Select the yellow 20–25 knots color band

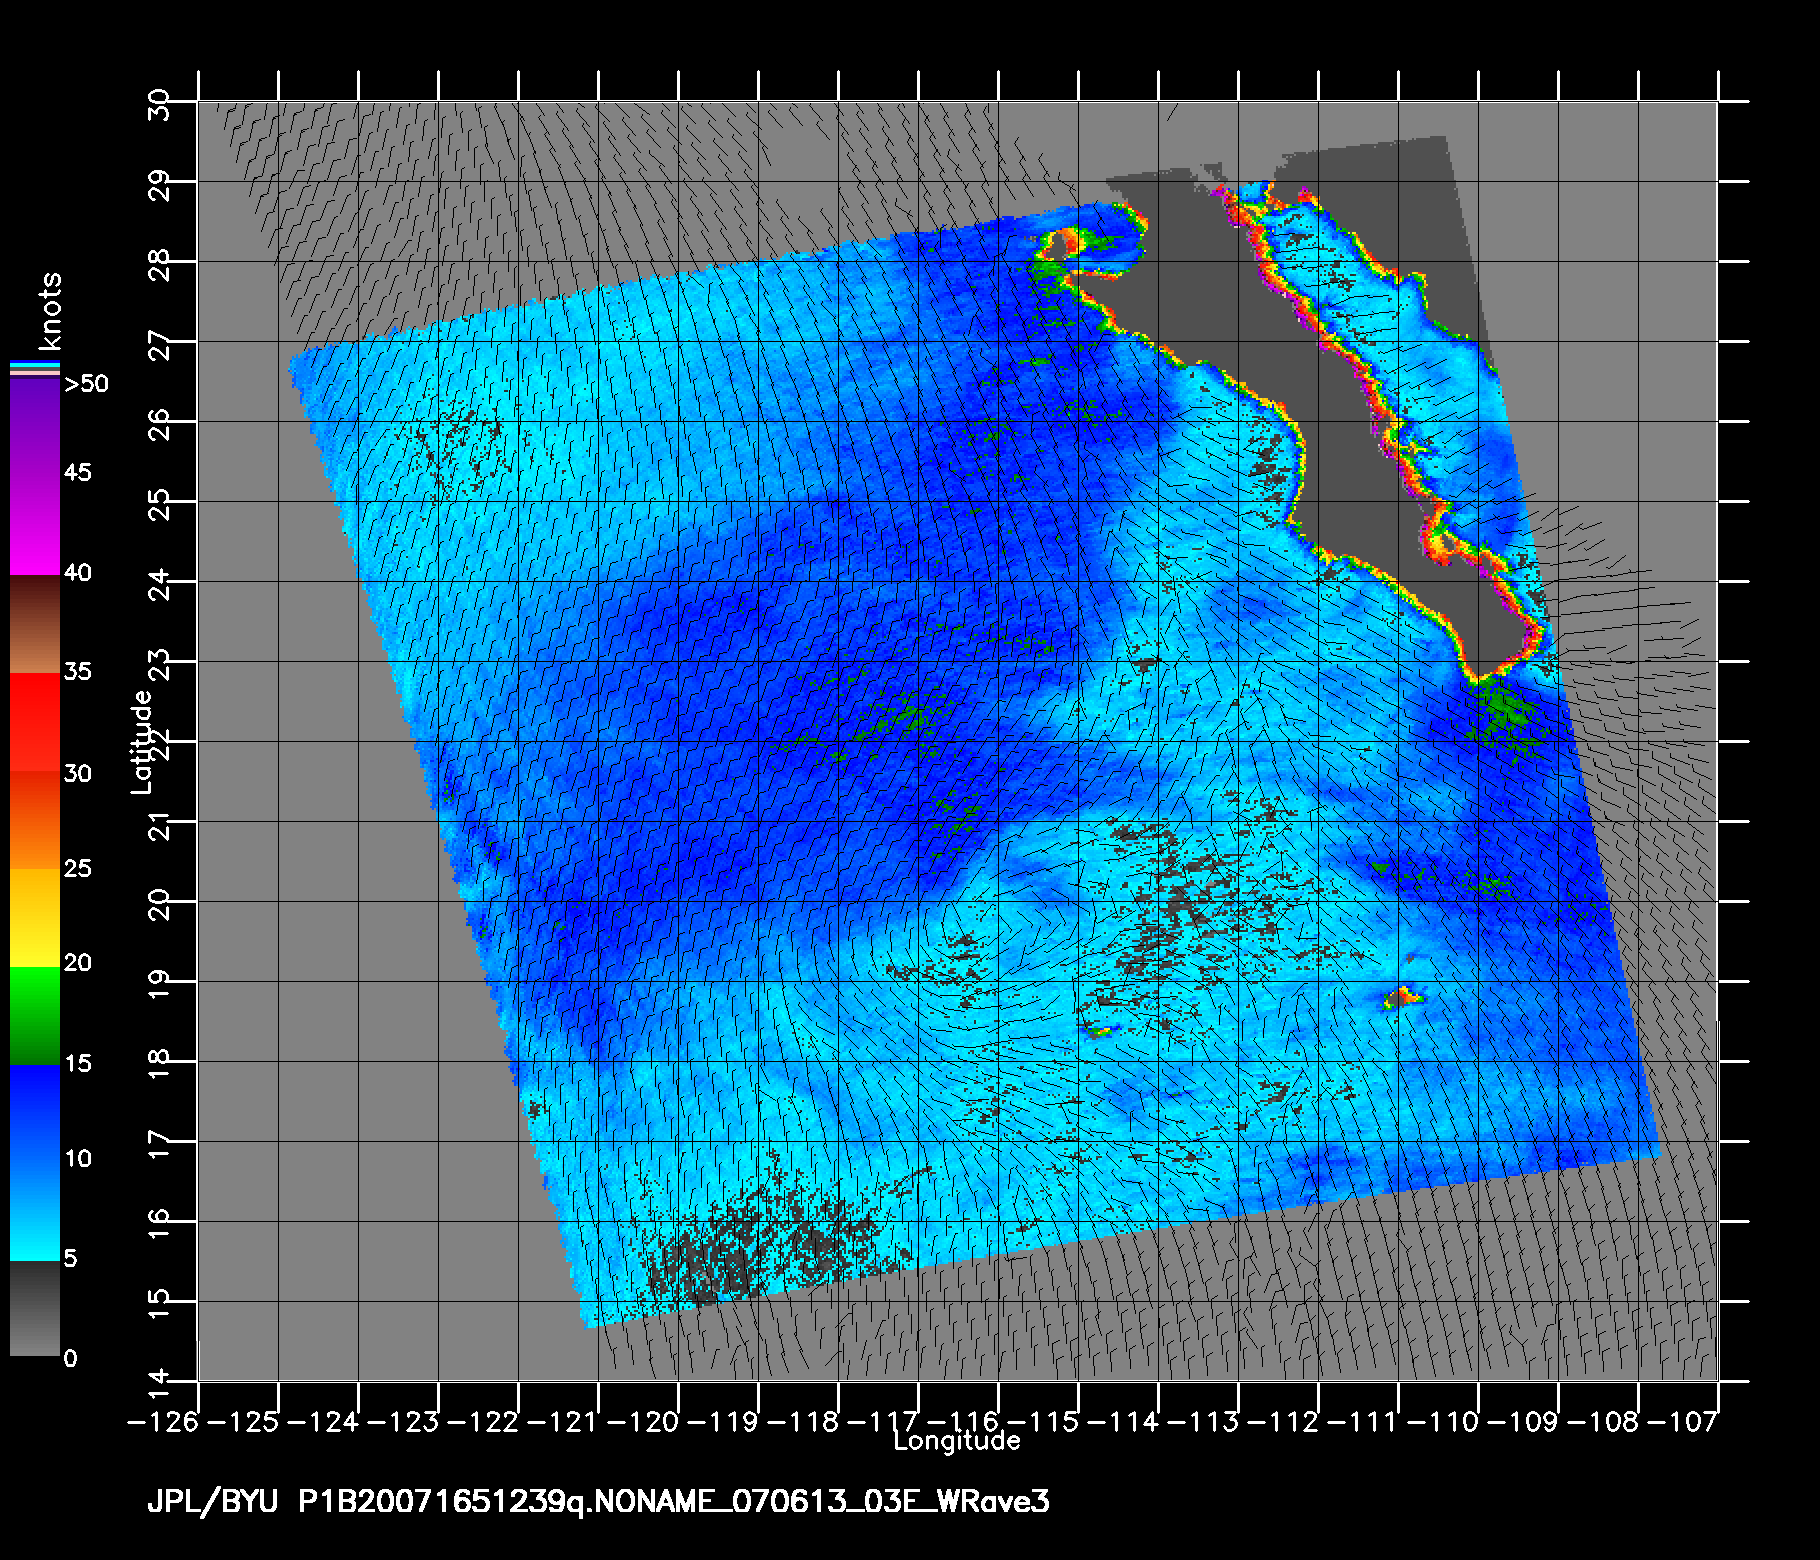[x=35, y=918]
